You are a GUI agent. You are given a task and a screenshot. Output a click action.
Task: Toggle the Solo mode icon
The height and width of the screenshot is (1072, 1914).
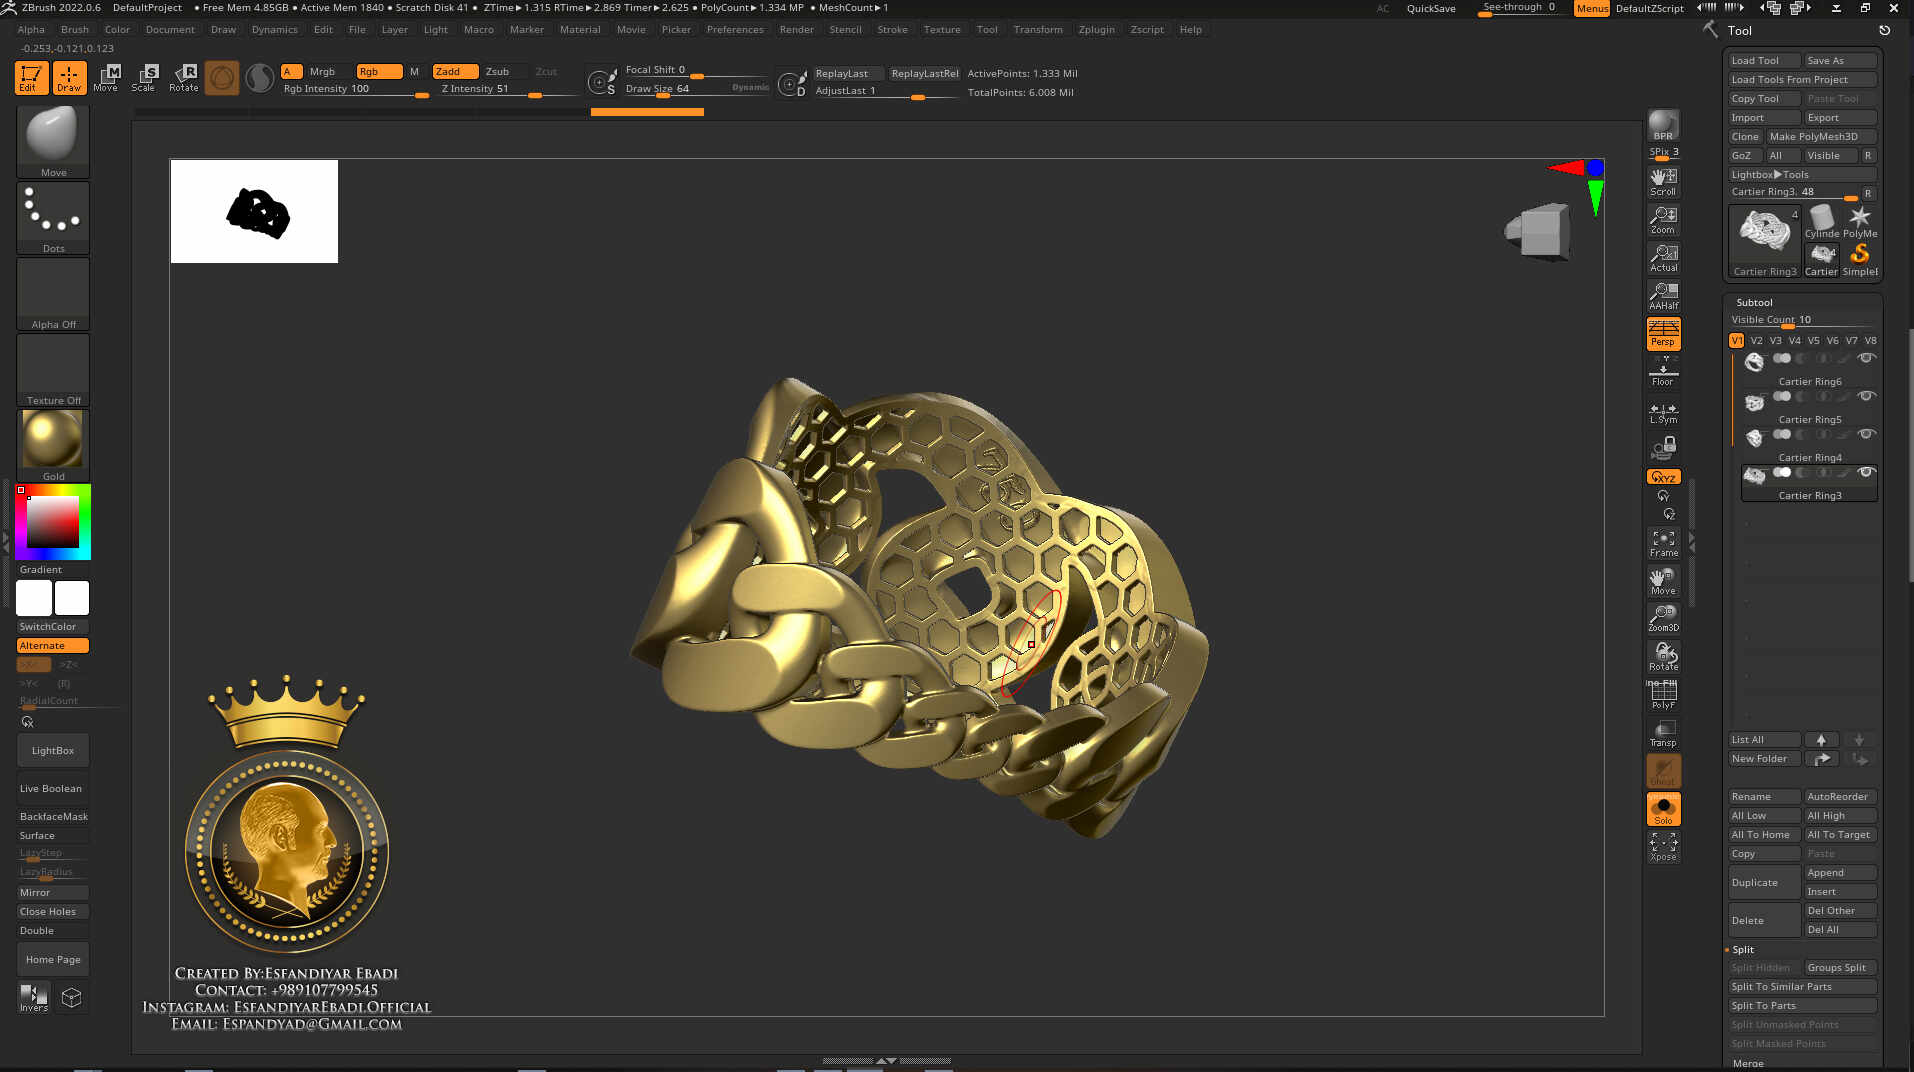click(x=1663, y=809)
